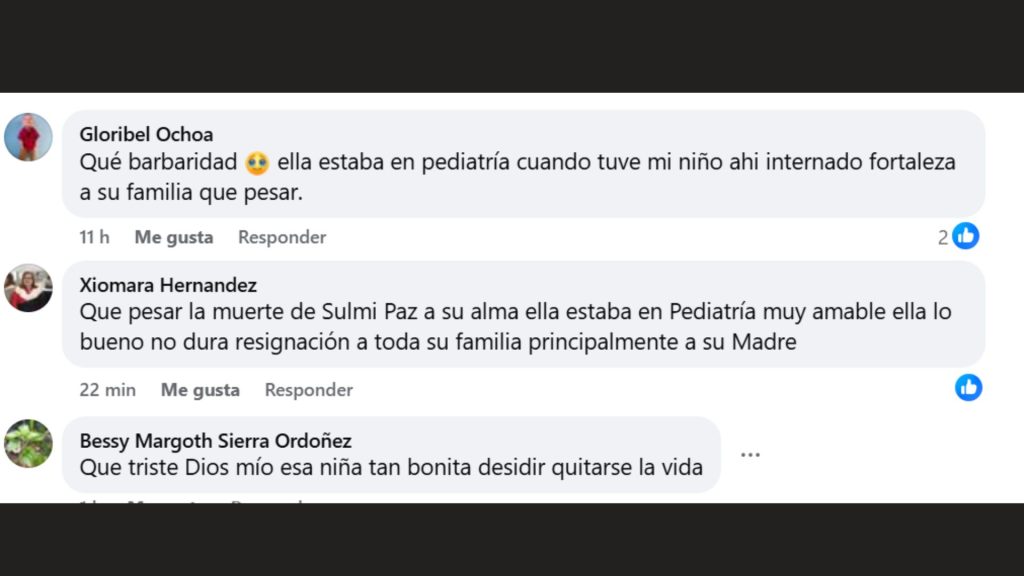Click the 11 h timestamp on Gloribel's comment

click(x=93, y=237)
